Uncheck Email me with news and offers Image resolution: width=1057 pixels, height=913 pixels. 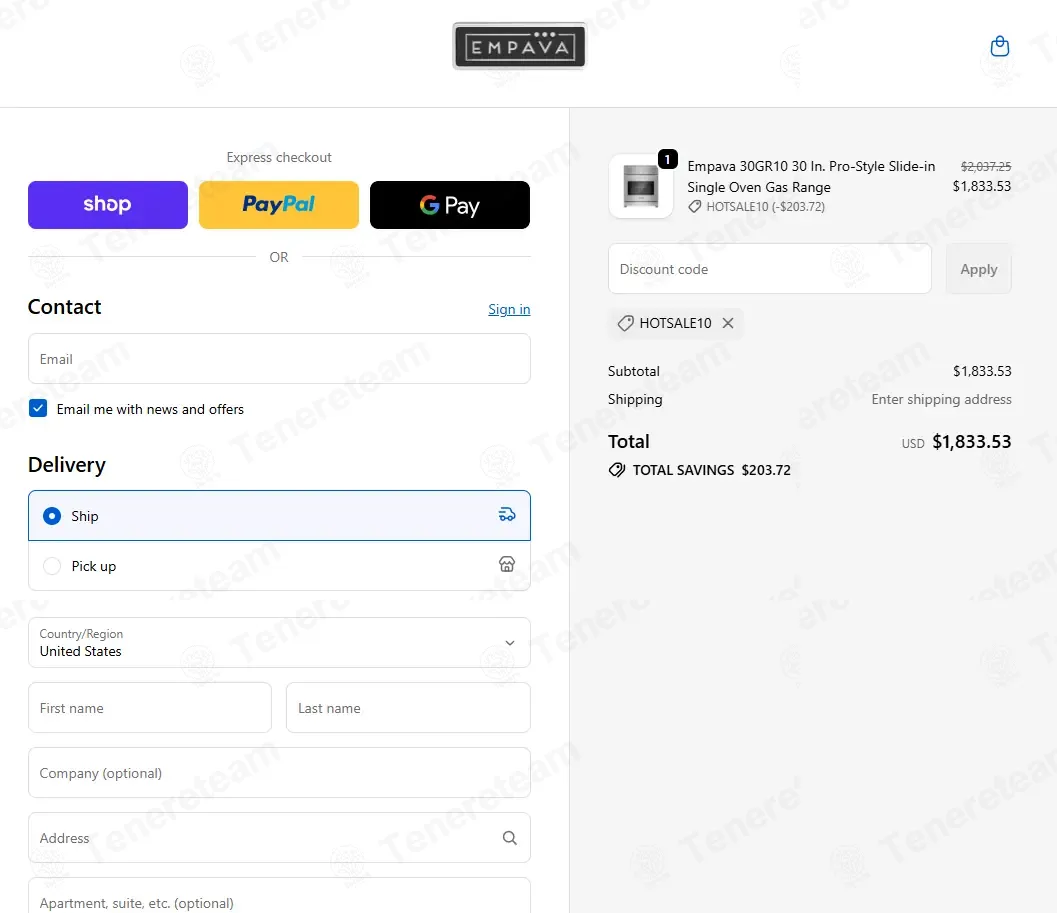point(38,409)
